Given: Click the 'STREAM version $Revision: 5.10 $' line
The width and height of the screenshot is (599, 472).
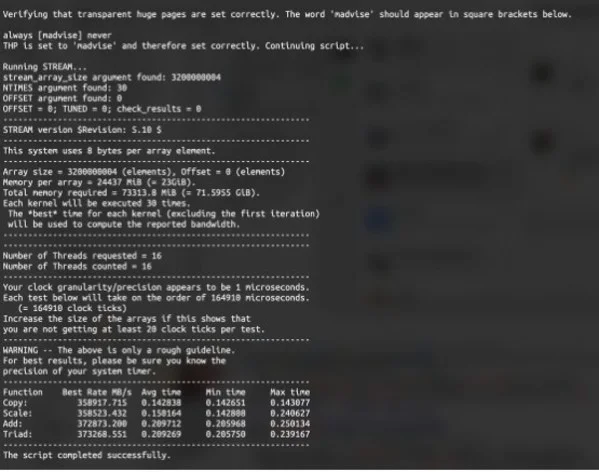Looking at the screenshot, I should click(82, 130).
